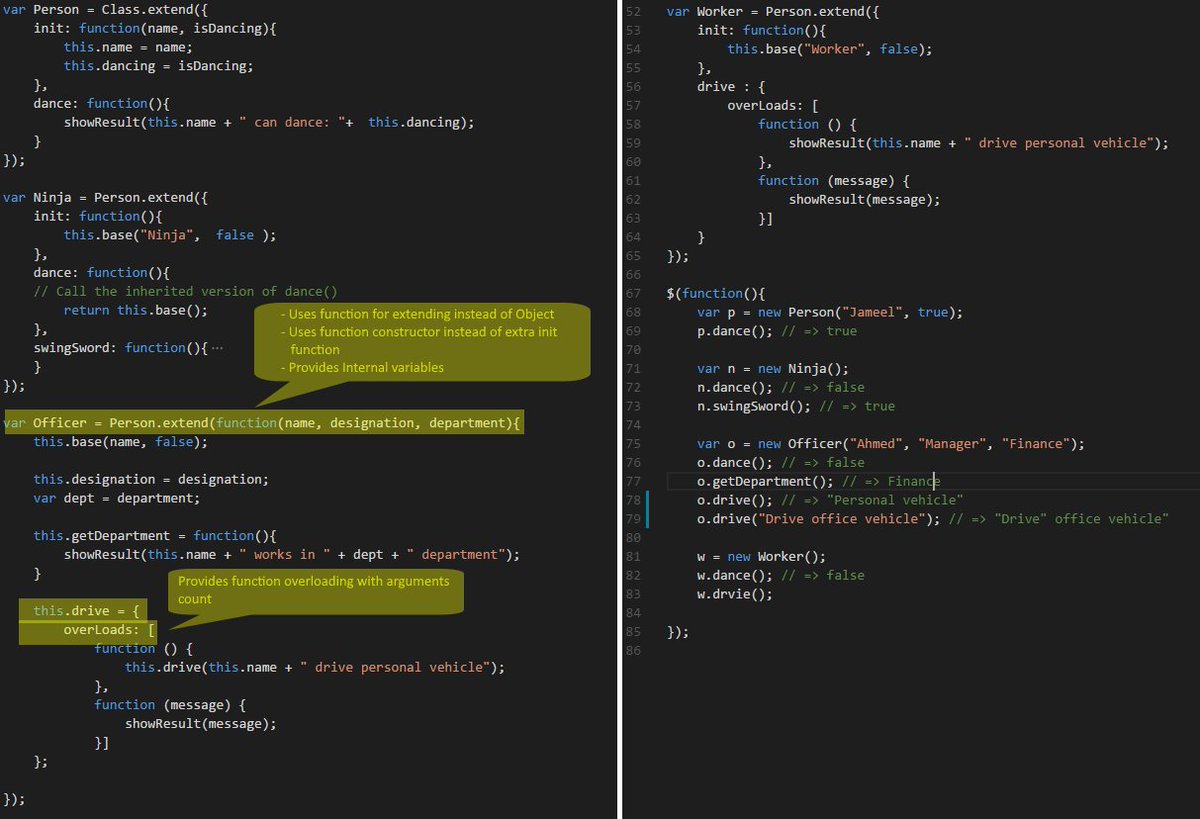Click 'overLoads: [' in the Officer pane
The height and width of the screenshot is (819, 1200).
[110, 630]
